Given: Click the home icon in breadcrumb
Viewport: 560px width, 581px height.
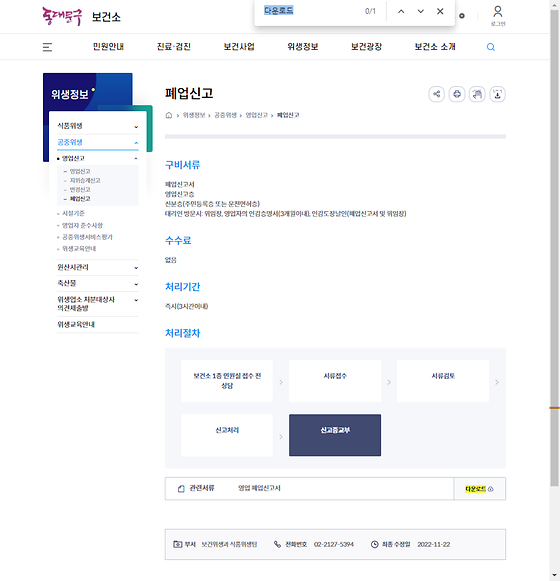Looking at the screenshot, I should (x=169, y=115).
